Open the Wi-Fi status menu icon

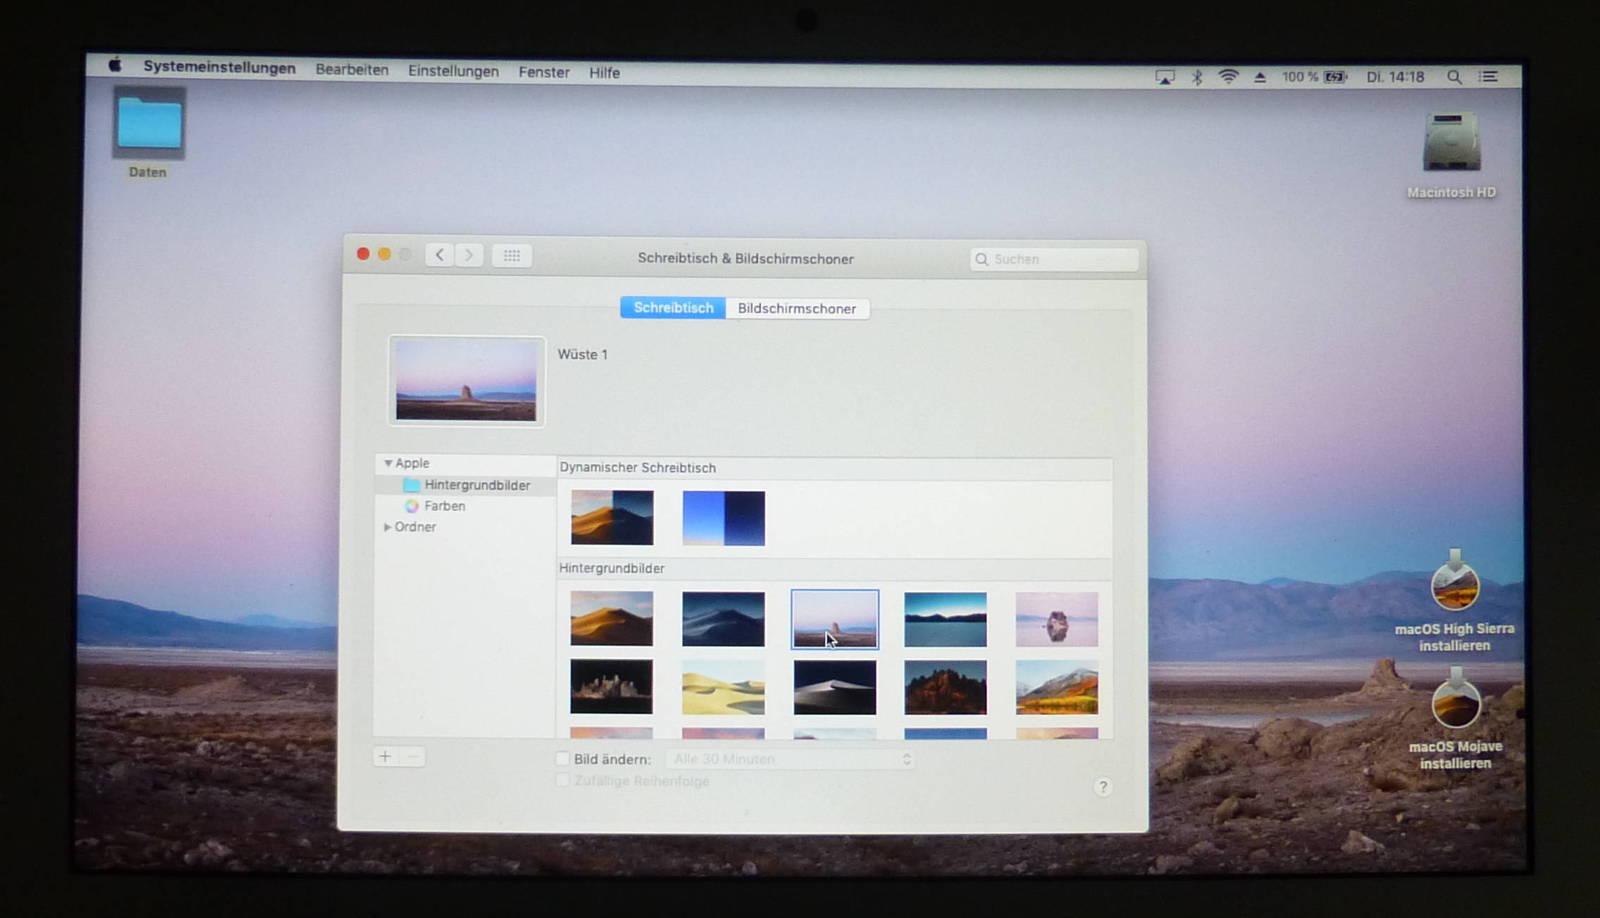click(1228, 77)
